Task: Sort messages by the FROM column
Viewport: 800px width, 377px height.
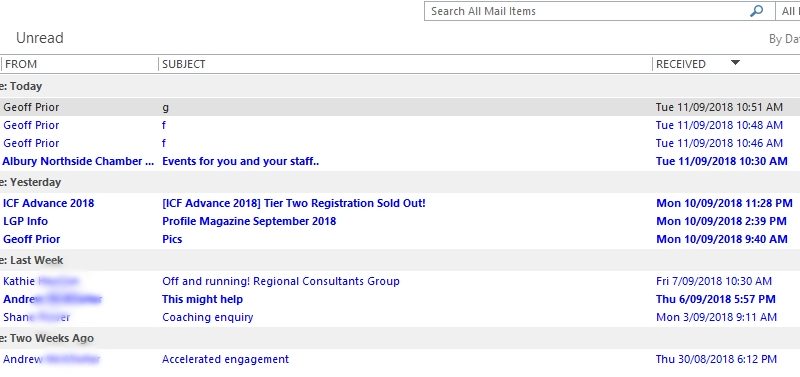Action: pyautogui.click(x=80, y=64)
